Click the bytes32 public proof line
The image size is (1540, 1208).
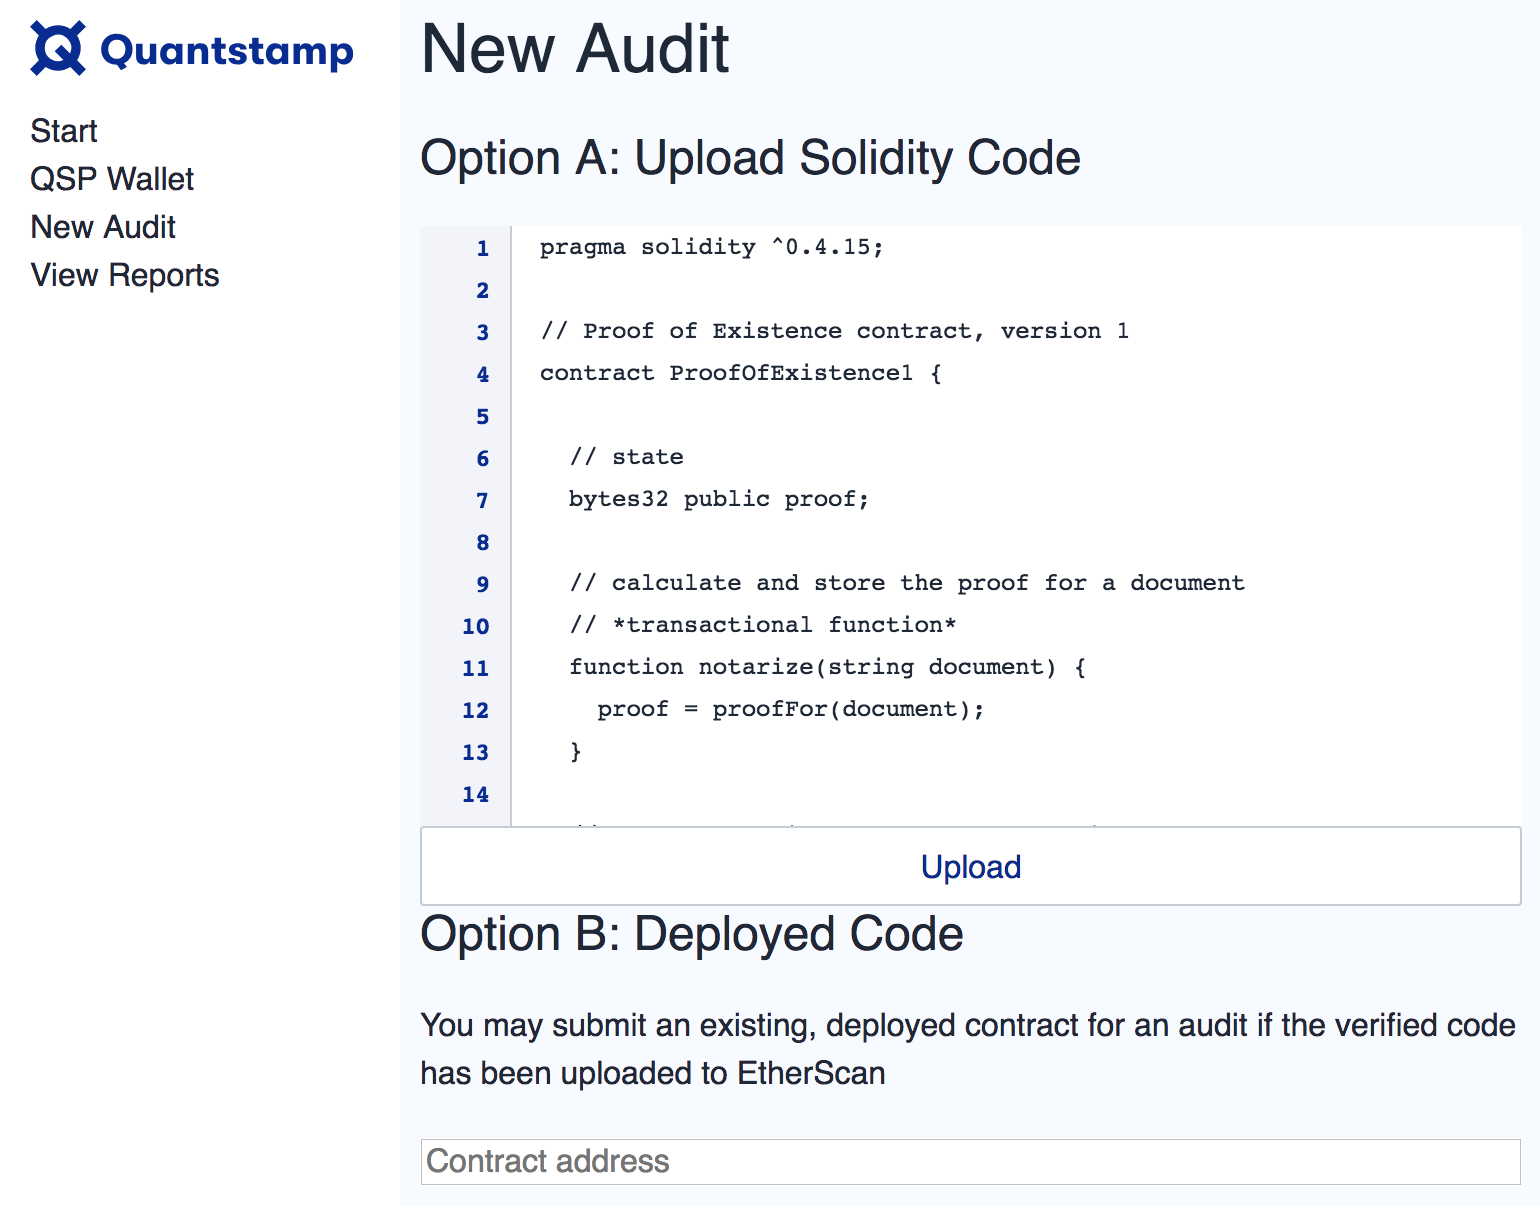(719, 499)
